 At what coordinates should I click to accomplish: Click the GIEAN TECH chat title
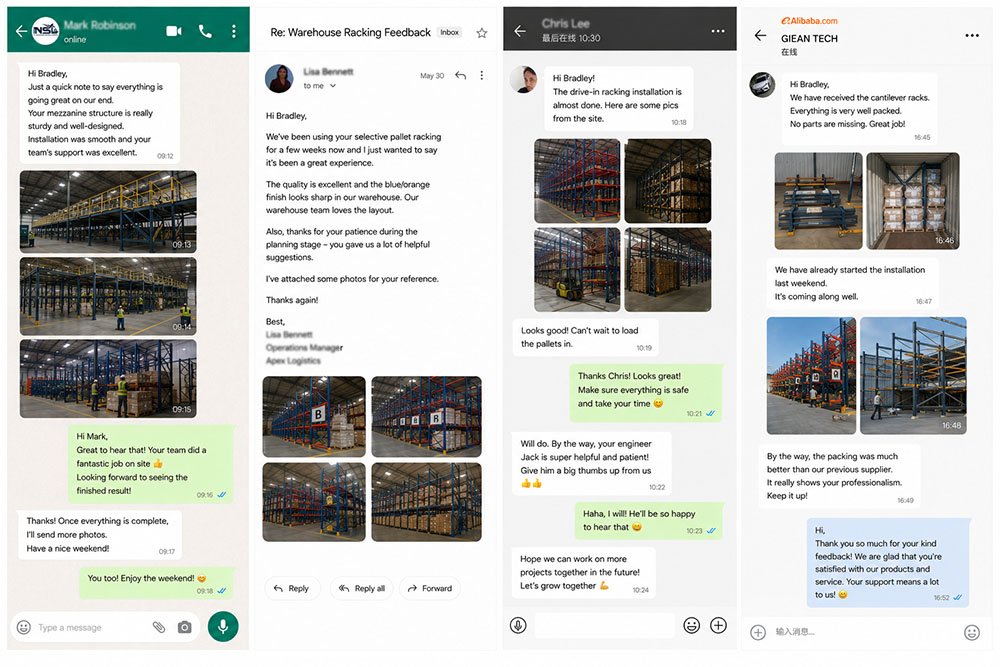click(809, 39)
